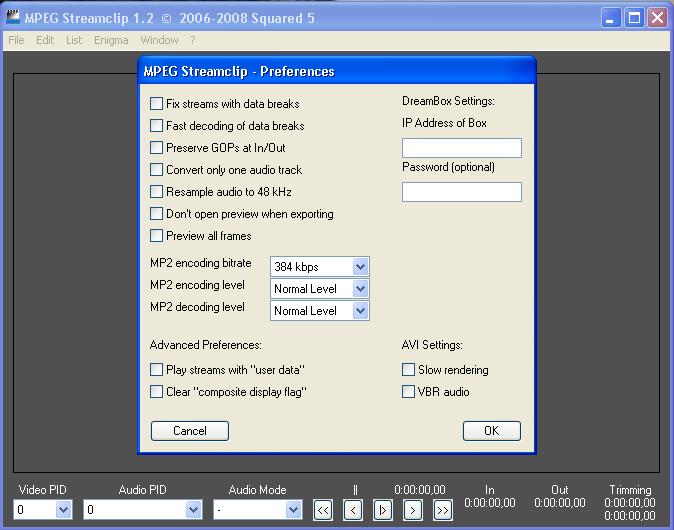Step one frame forward

(x=413, y=510)
